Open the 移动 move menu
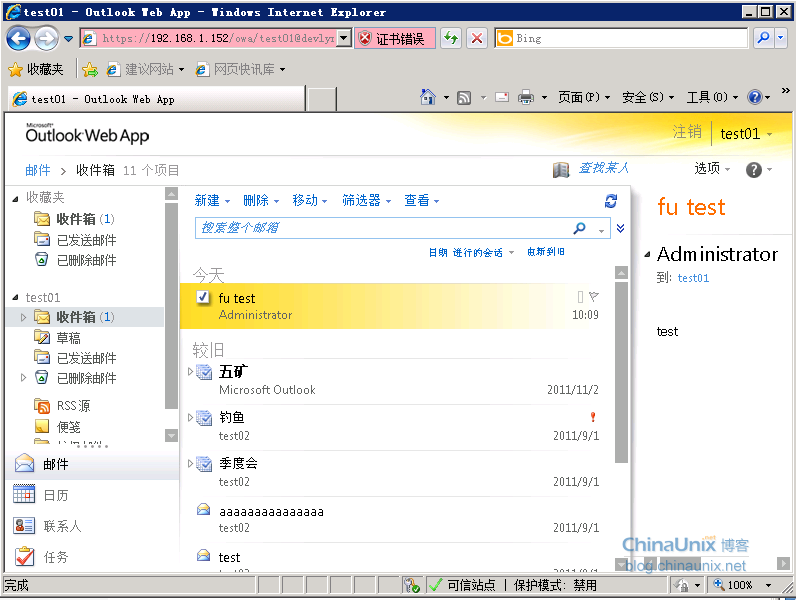 (310, 201)
